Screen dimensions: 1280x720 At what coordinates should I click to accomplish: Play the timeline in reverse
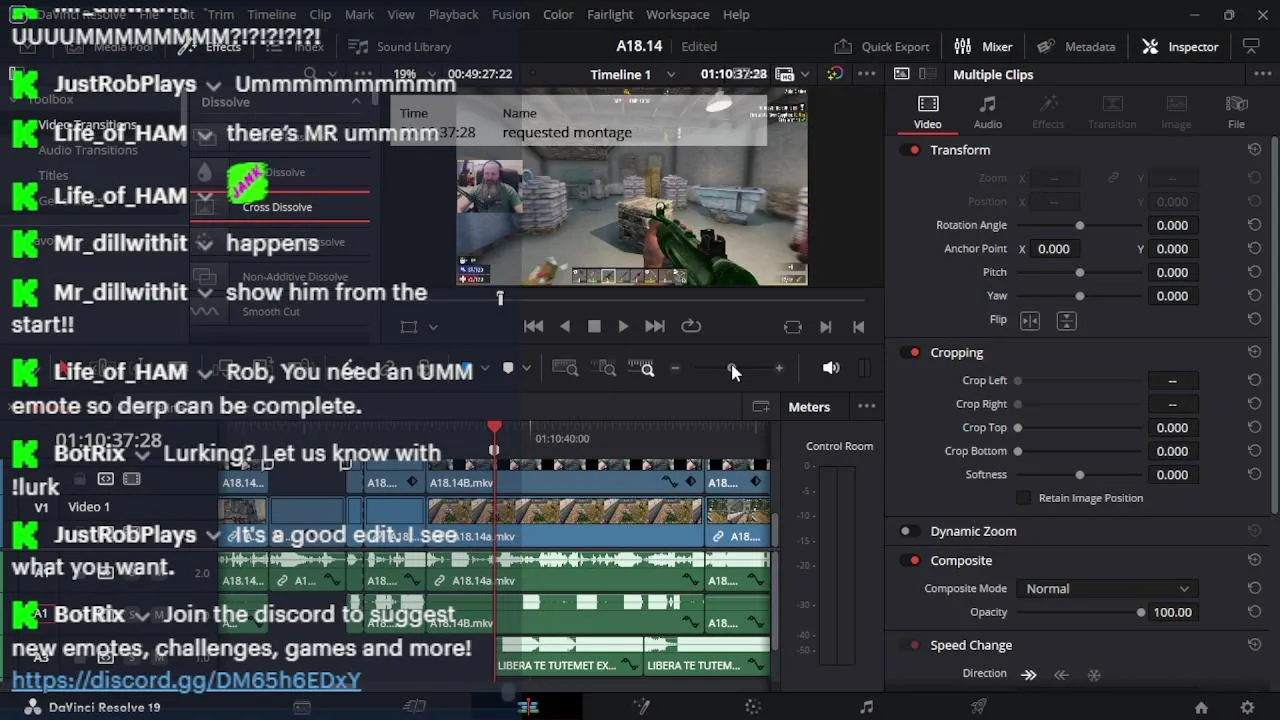565,326
